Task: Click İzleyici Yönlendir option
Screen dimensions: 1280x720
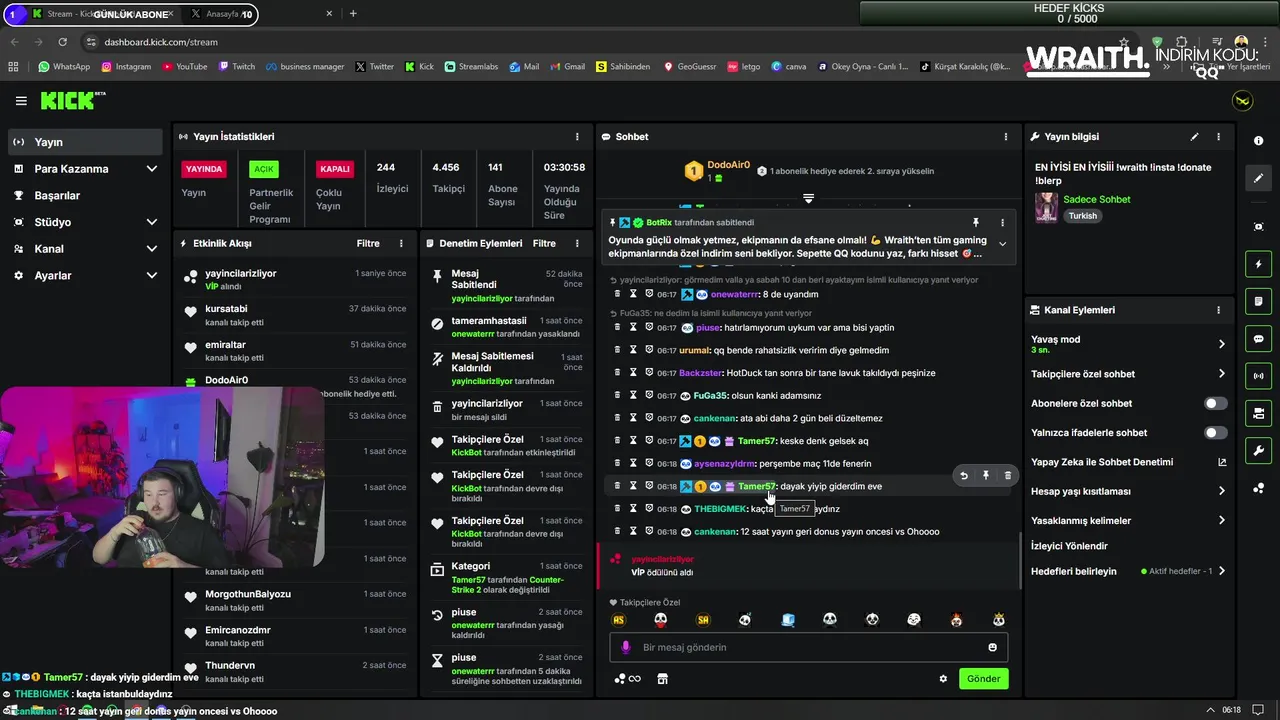Action: pos(1069,546)
